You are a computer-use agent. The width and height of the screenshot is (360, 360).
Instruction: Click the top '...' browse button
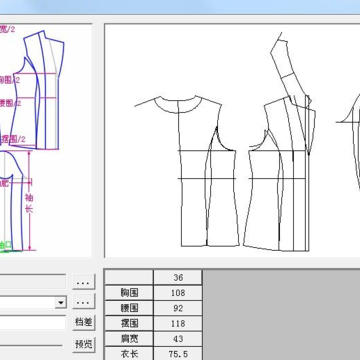(84, 282)
